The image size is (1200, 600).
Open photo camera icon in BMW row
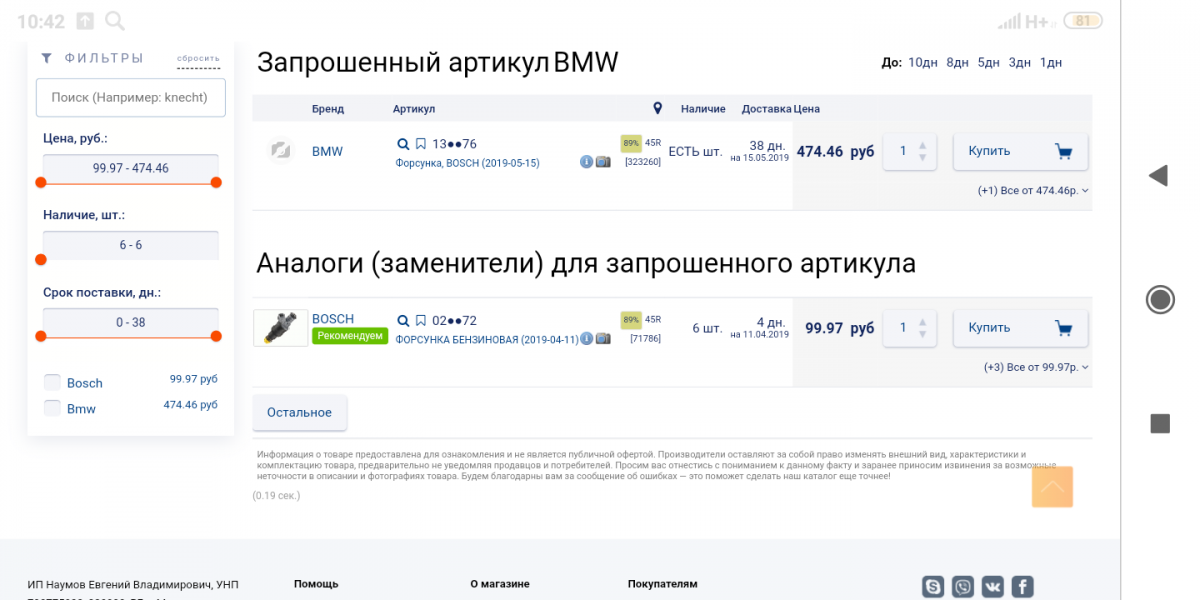pyautogui.click(x=603, y=162)
